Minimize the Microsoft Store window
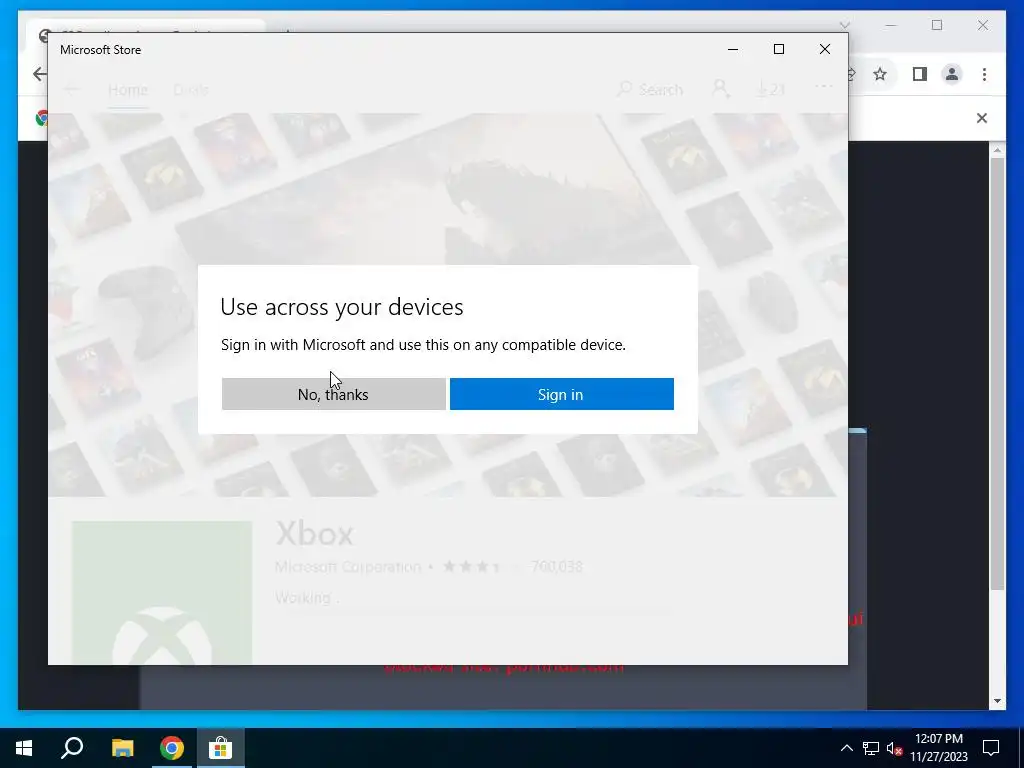Viewport: 1024px width, 768px height. (x=733, y=50)
